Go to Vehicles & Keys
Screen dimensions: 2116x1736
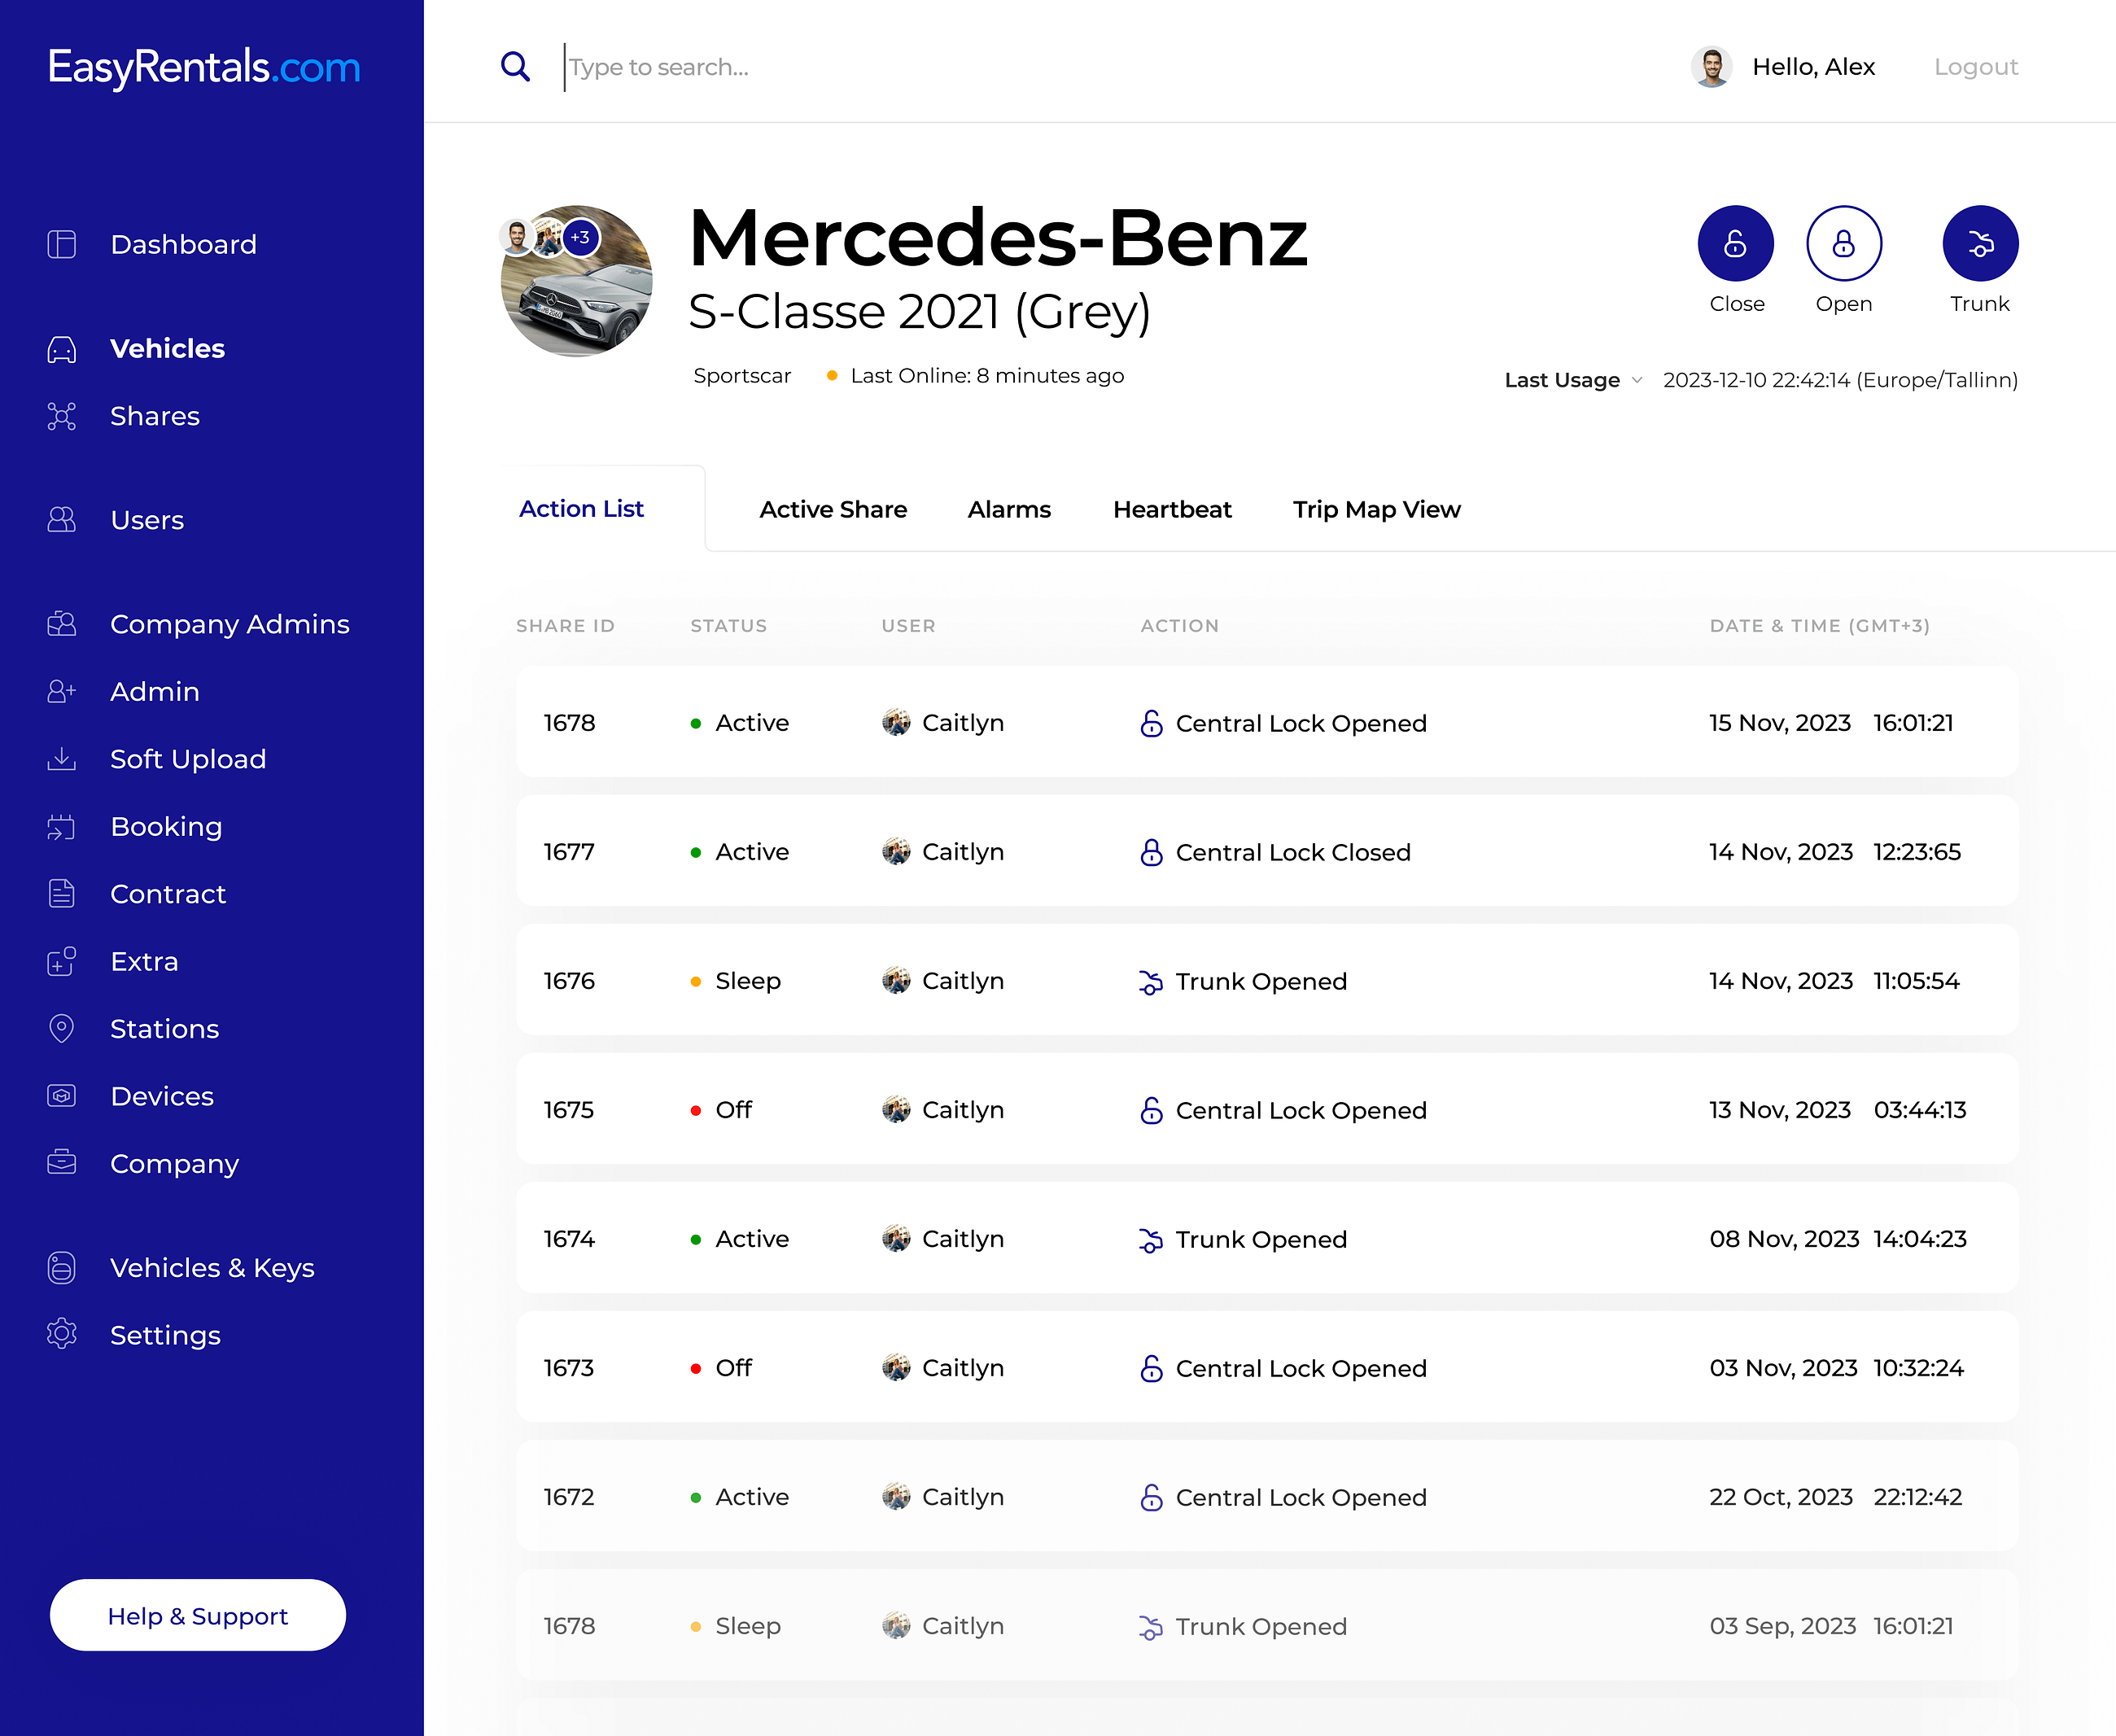(211, 1268)
